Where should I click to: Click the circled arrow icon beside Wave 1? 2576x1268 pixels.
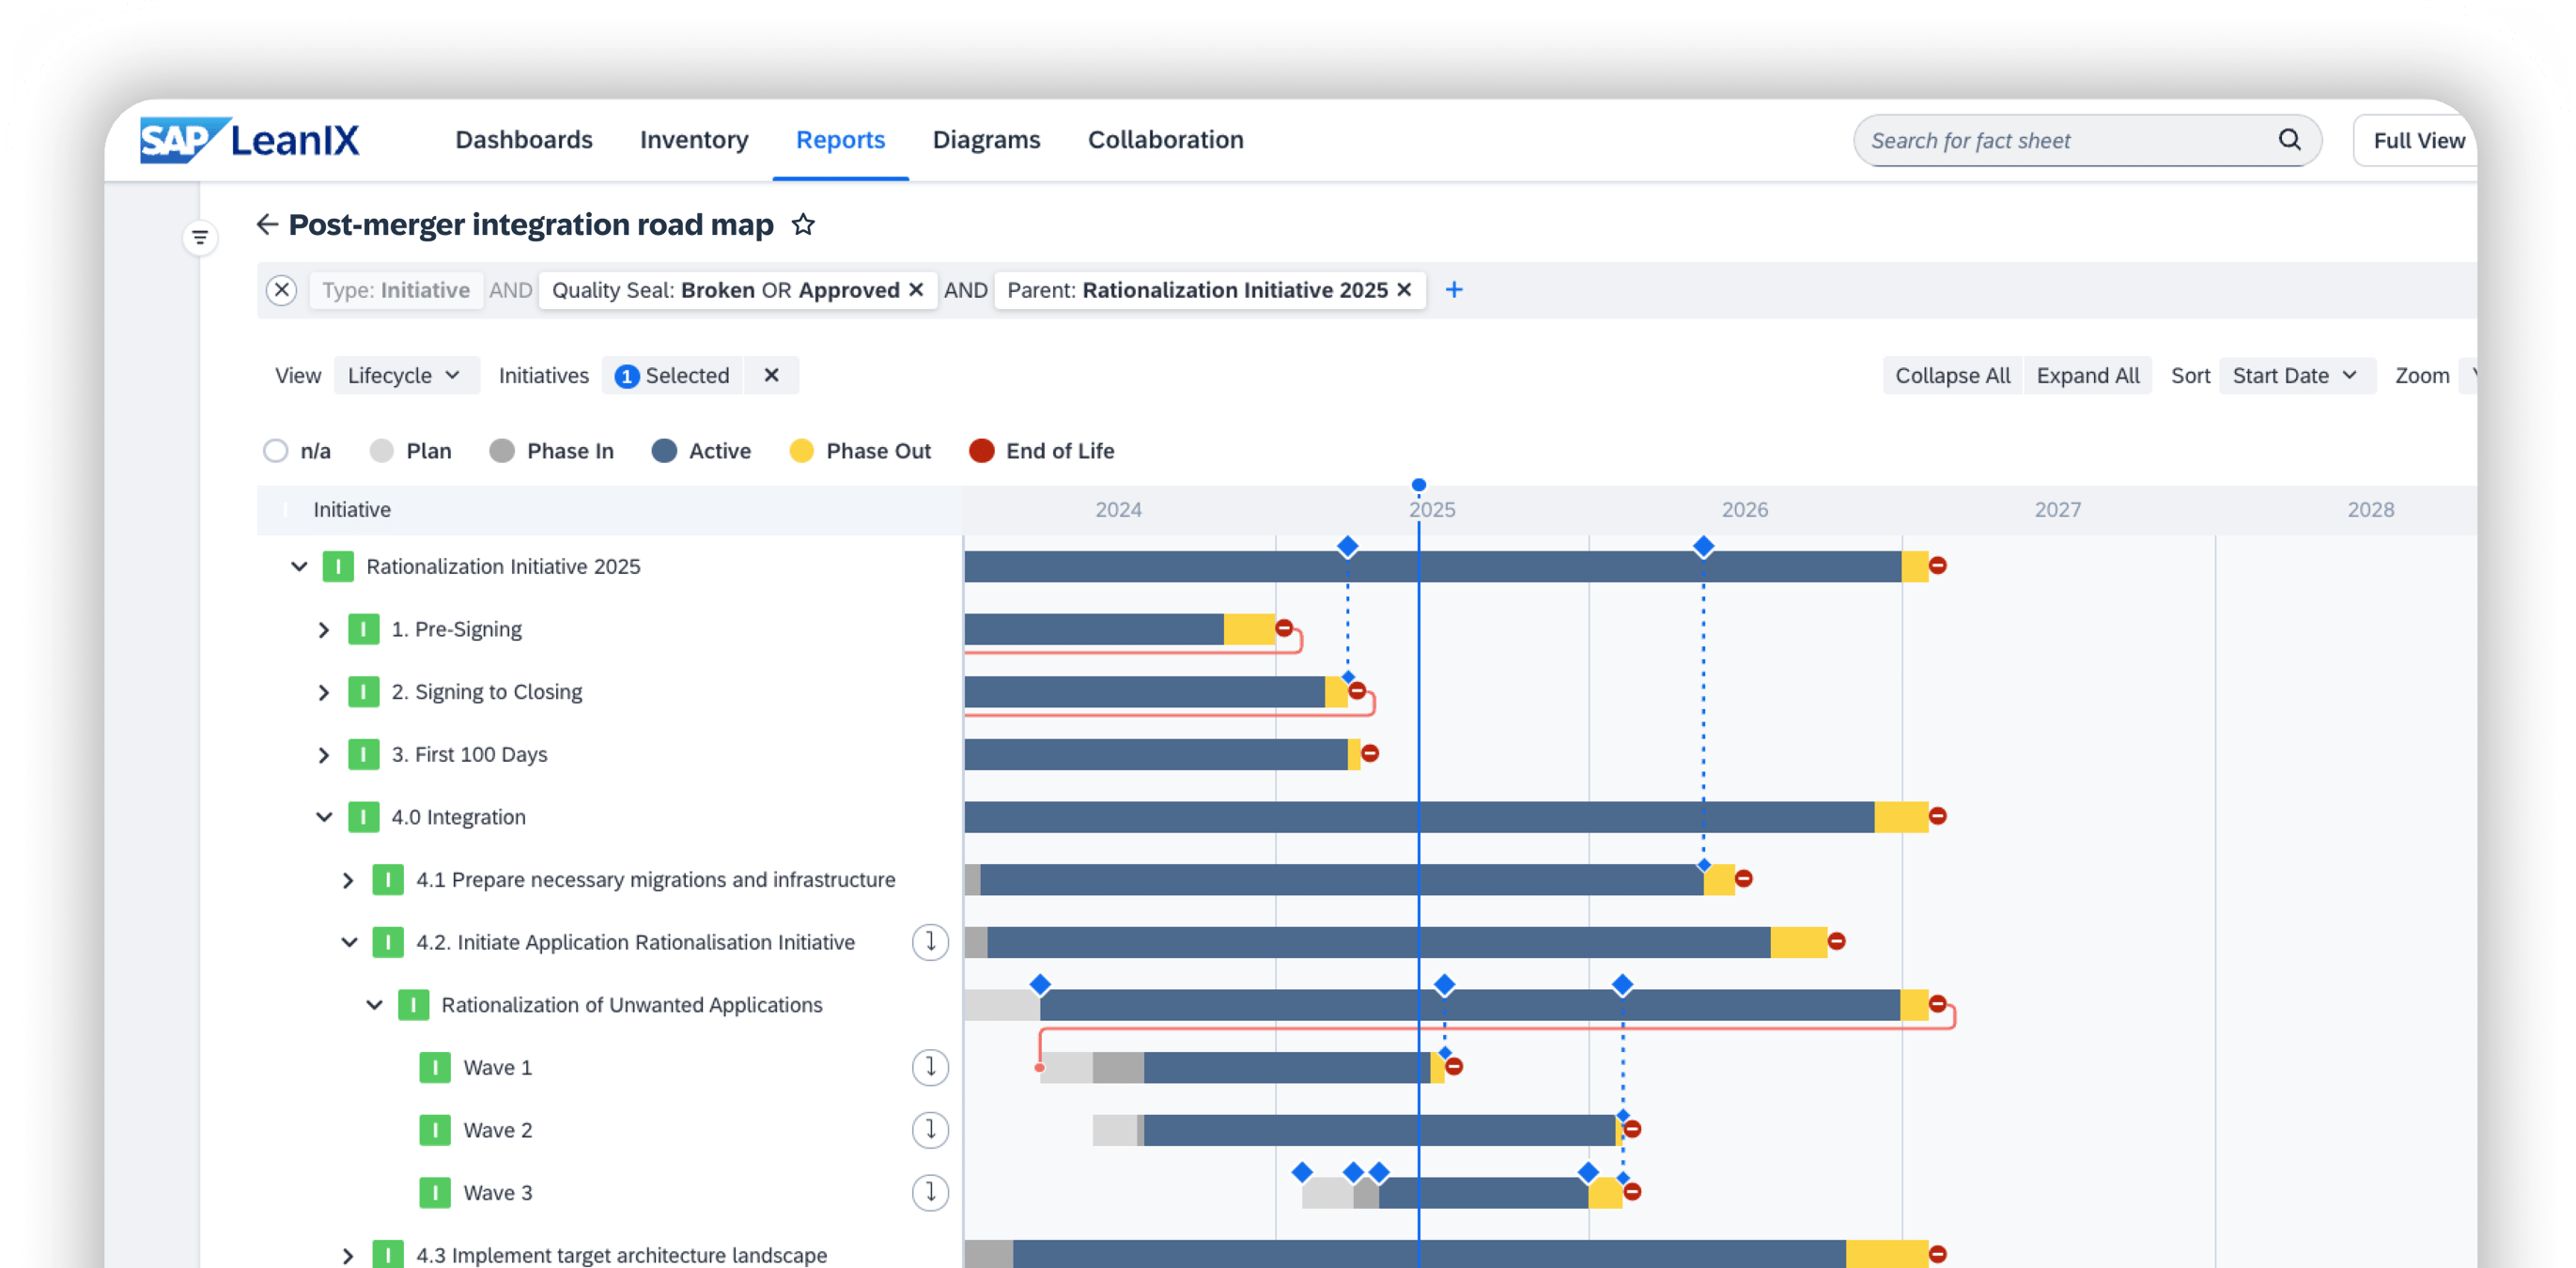click(x=931, y=1067)
